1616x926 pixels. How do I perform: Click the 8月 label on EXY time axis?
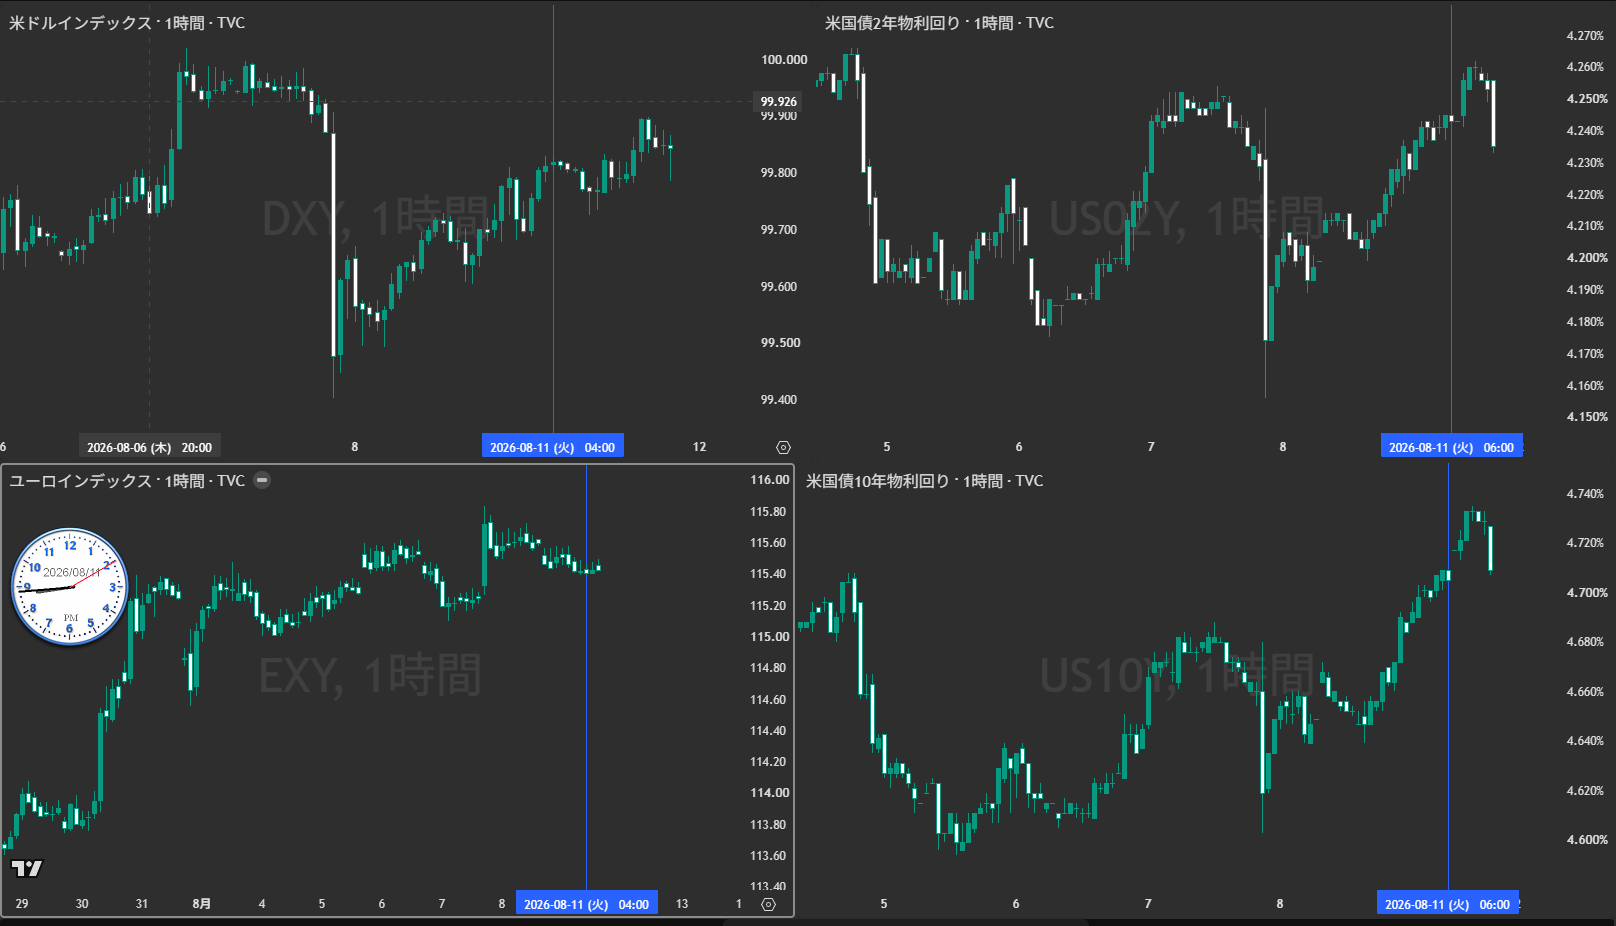point(202,903)
